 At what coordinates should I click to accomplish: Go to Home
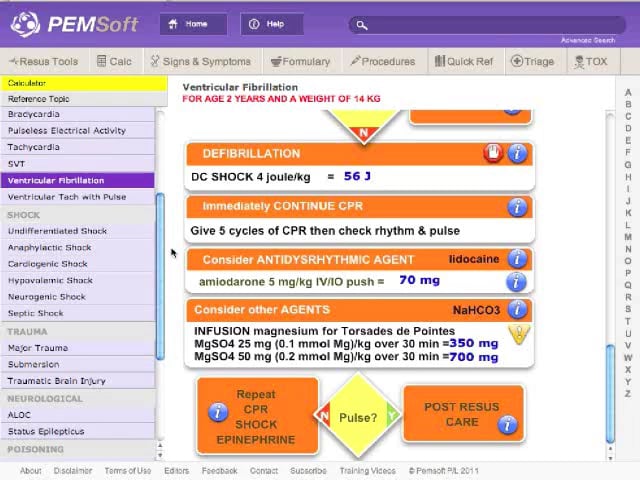193,24
